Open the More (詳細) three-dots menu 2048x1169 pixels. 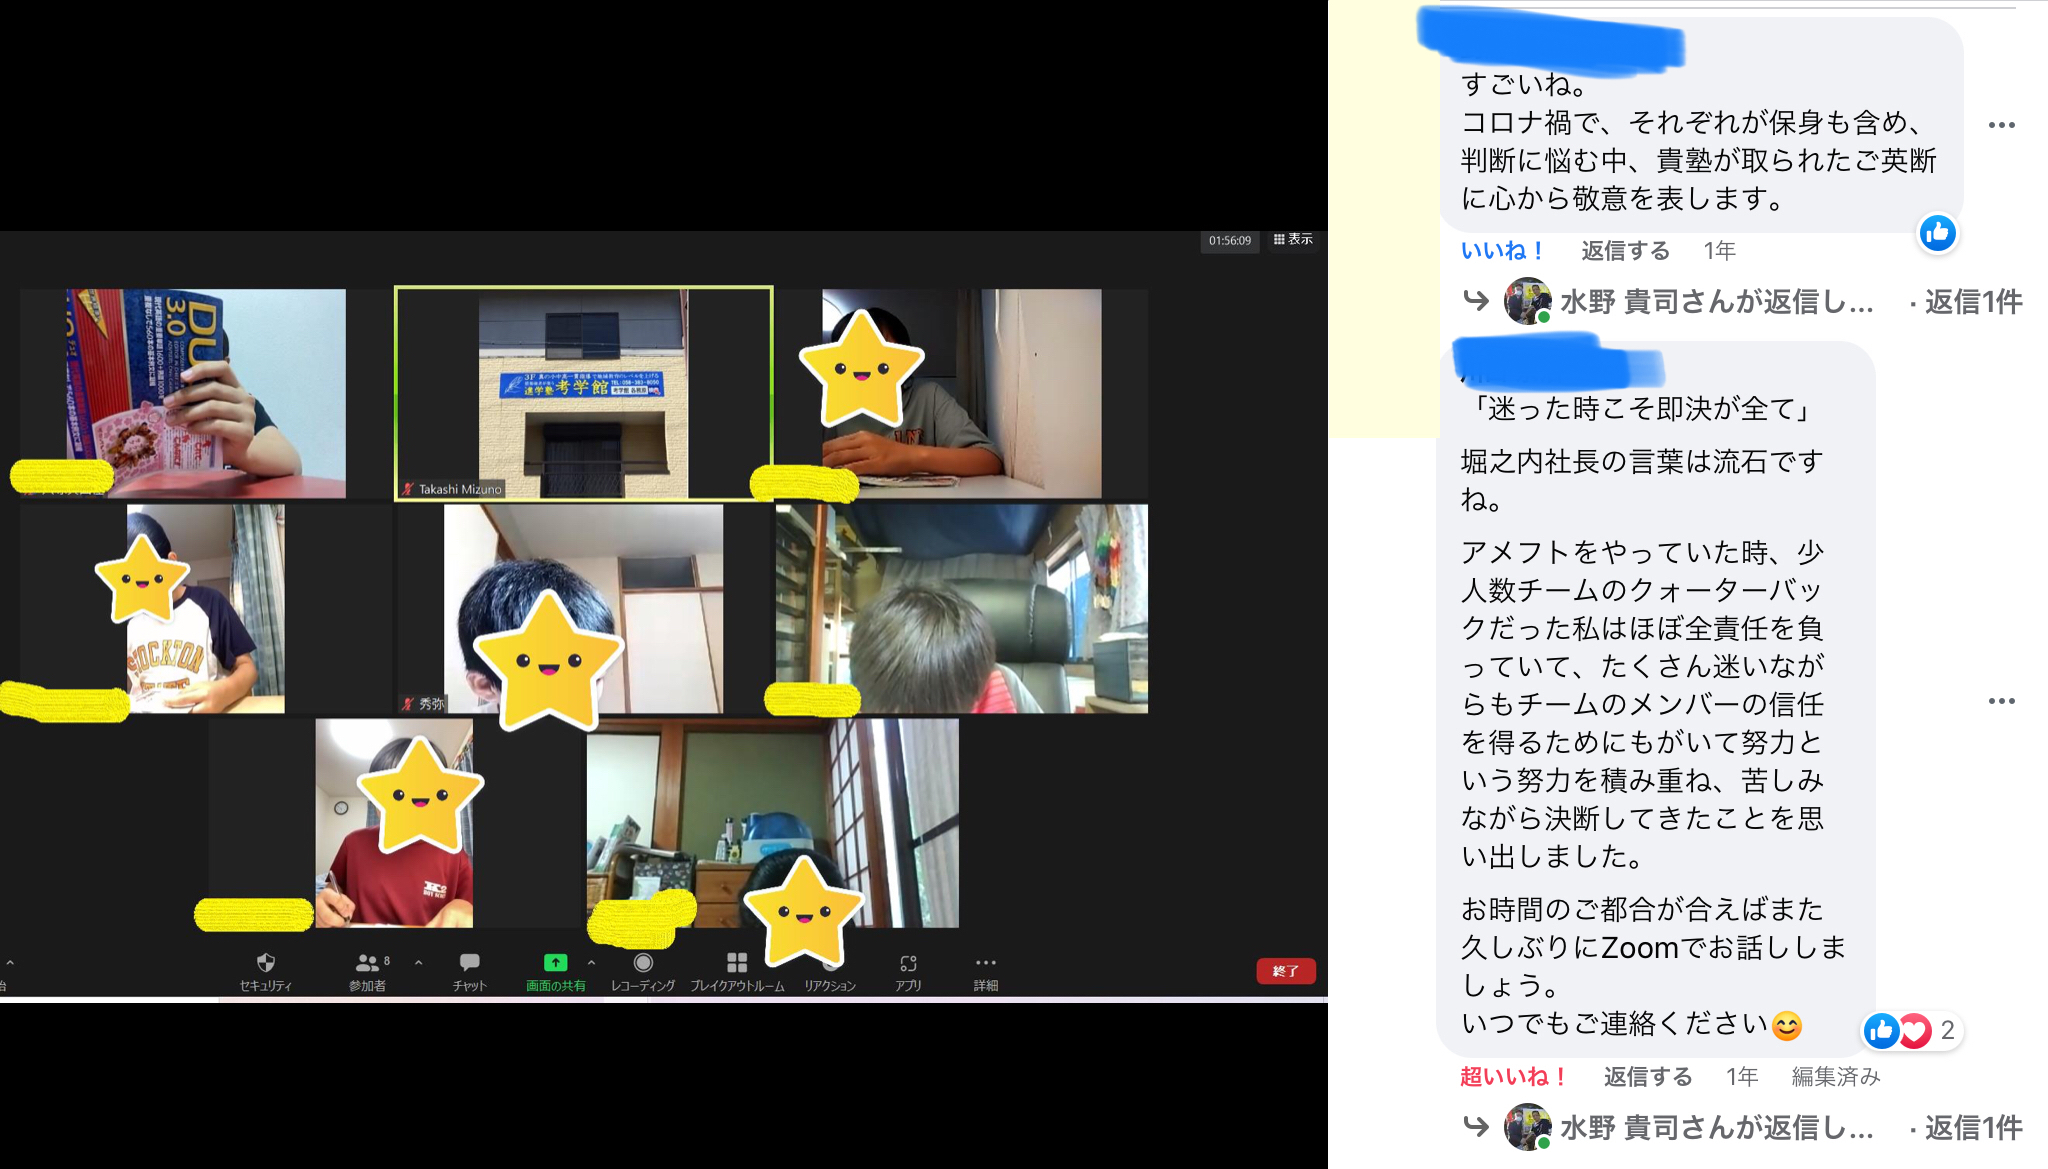(x=986, y=963)
